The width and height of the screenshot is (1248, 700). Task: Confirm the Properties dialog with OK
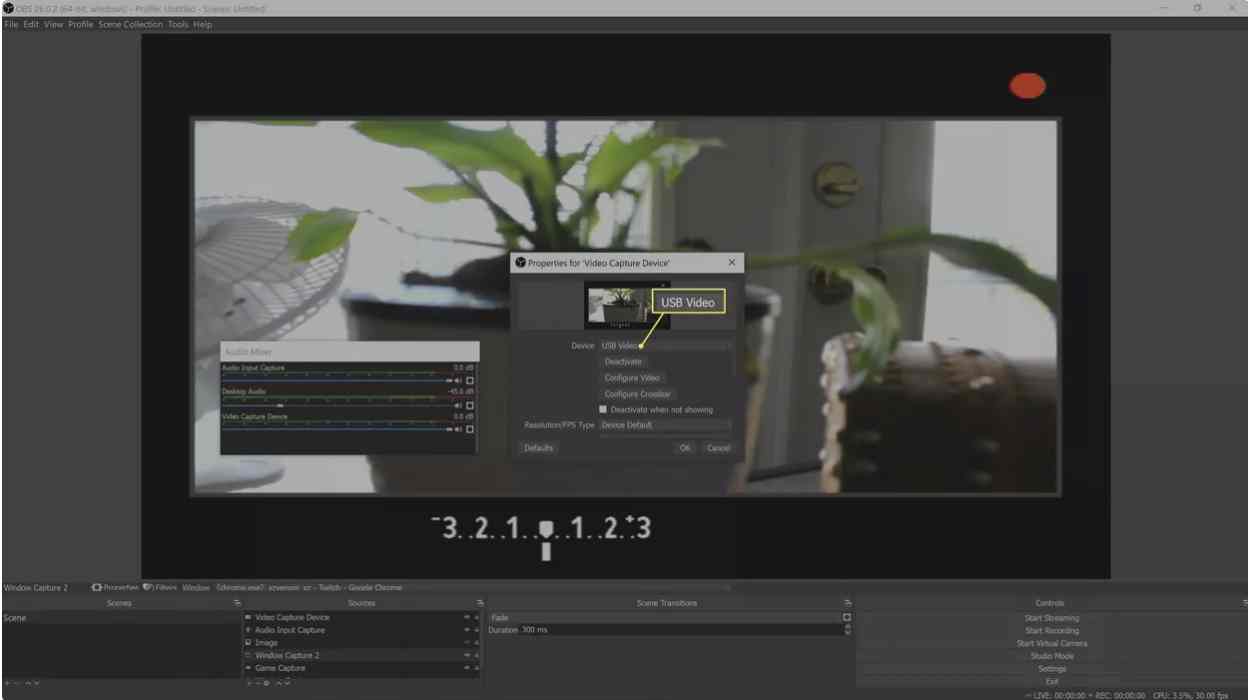685,448
